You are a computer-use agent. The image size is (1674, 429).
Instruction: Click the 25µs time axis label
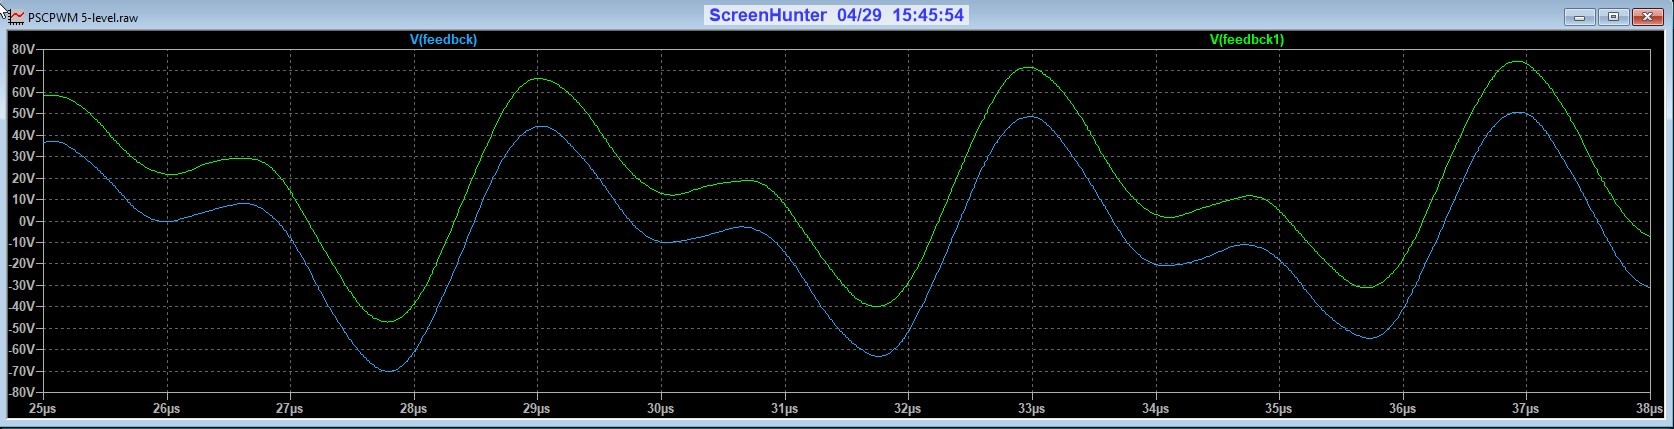click(x=43, y=409)
